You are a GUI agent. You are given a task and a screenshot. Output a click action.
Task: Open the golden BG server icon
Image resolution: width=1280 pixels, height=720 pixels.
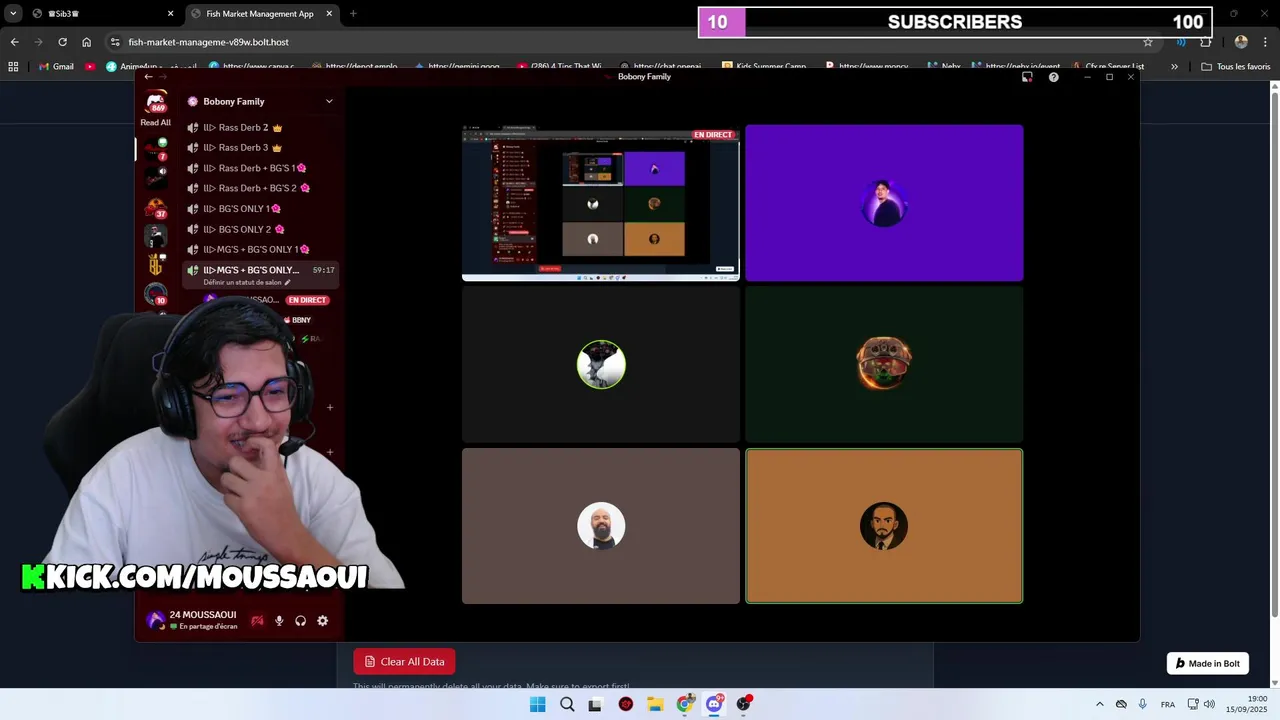(x=156, y=265)
